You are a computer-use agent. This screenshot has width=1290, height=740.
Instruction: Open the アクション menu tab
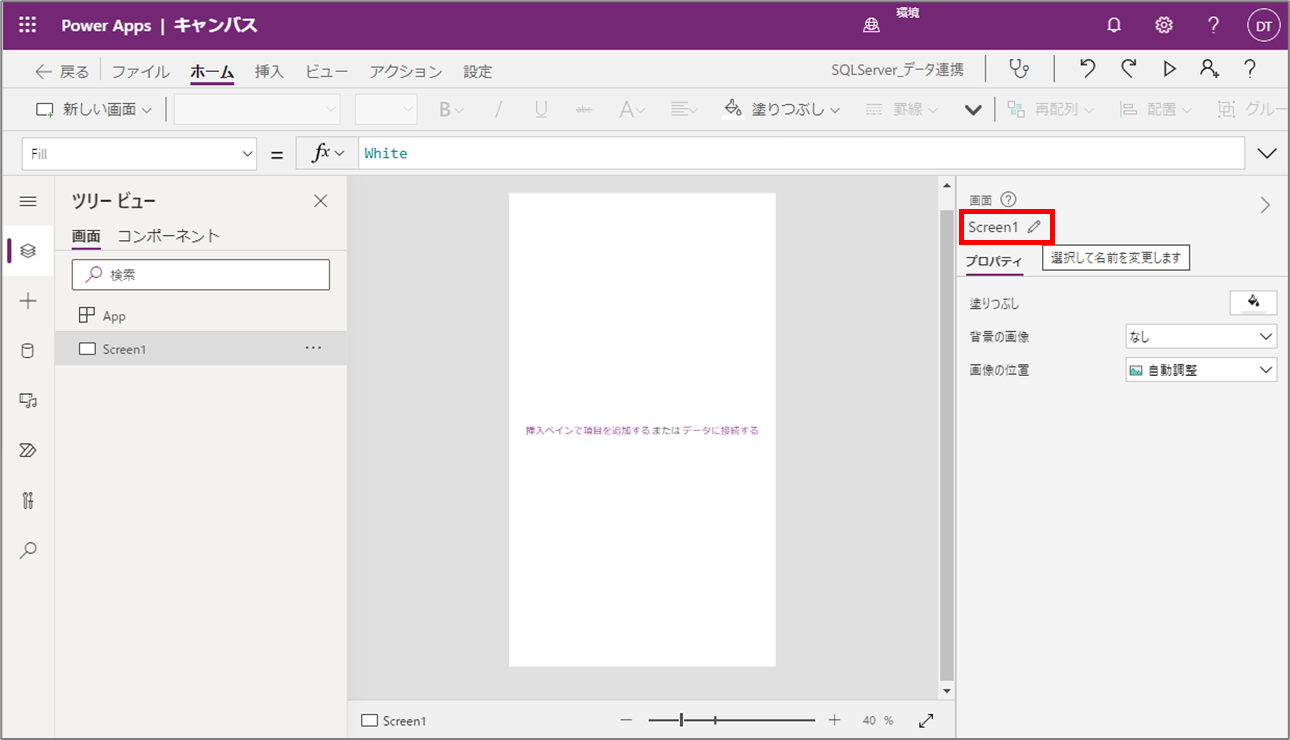click(405, 72)
